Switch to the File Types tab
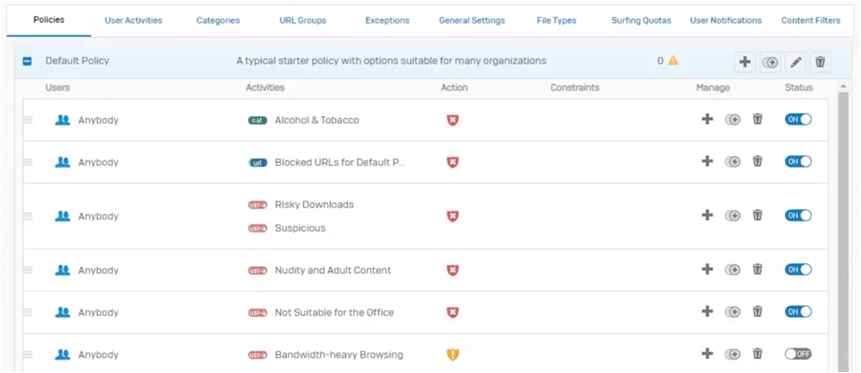Image resolution: width=861 pixels, height=373 pixels. click(x=556, y=20)
